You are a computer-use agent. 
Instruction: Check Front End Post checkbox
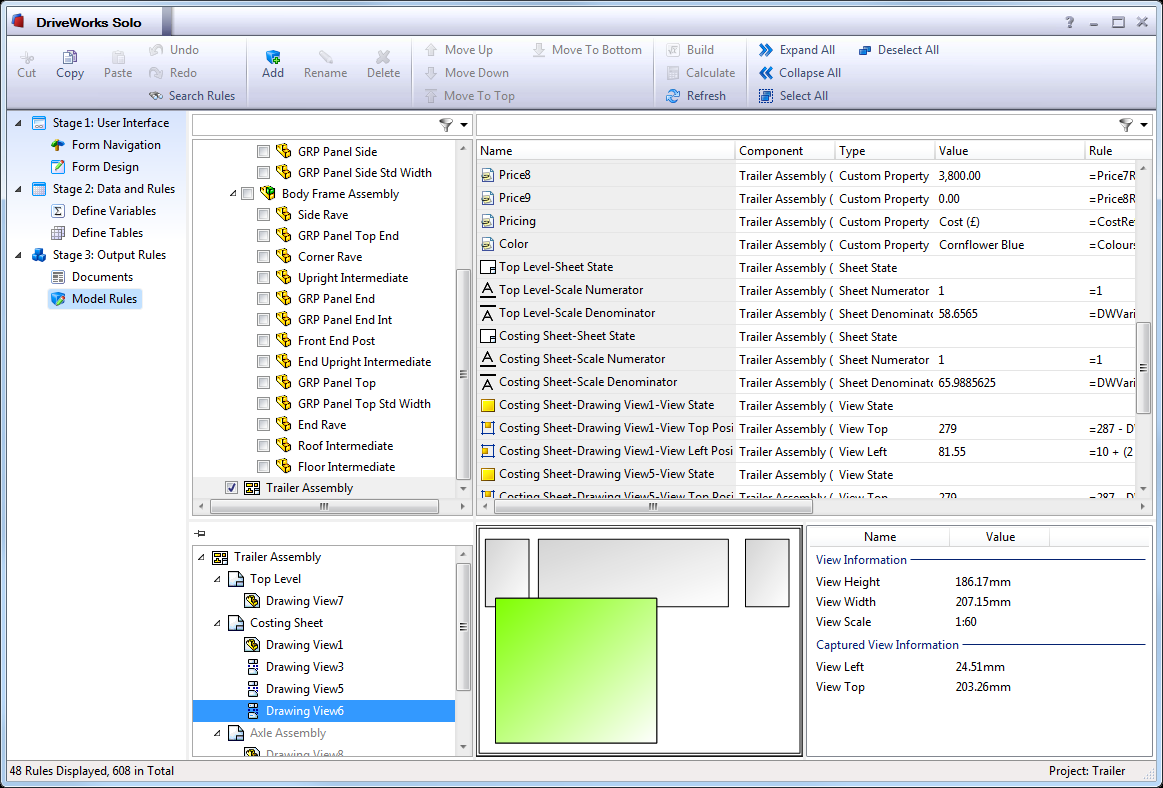[263, 341]
